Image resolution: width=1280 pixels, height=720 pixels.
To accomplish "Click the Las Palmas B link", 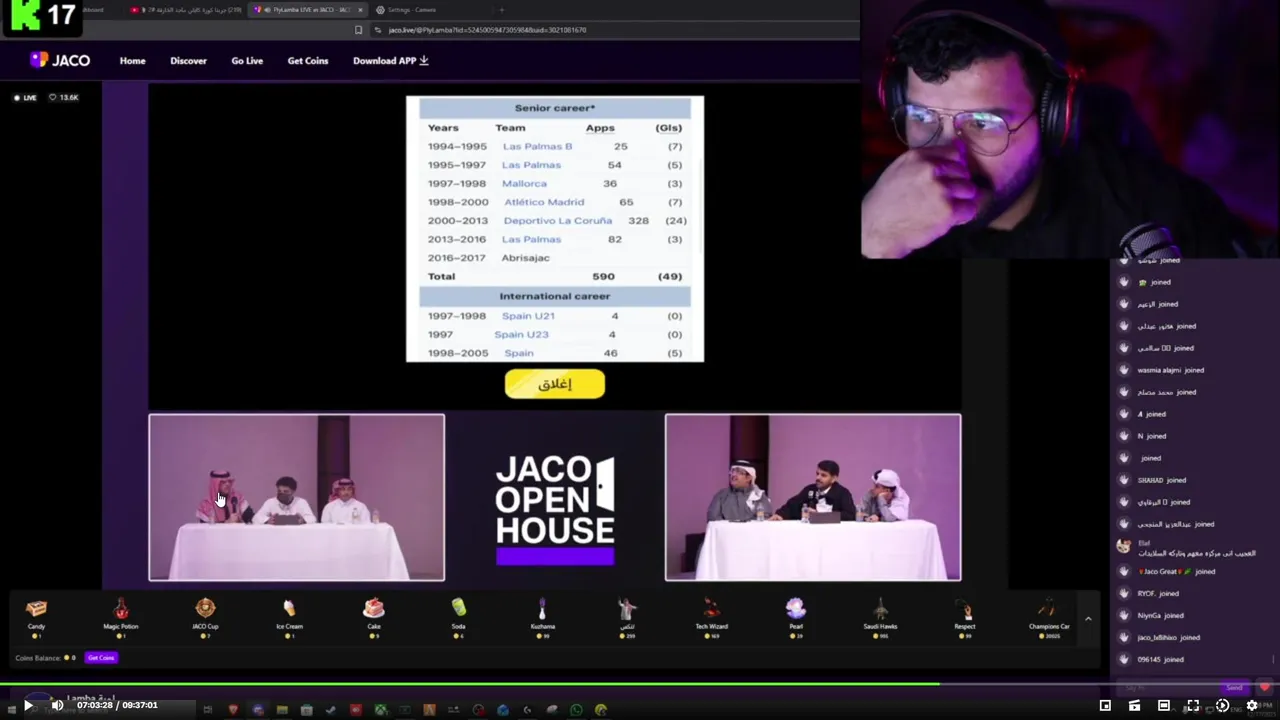I will [537, 147].
